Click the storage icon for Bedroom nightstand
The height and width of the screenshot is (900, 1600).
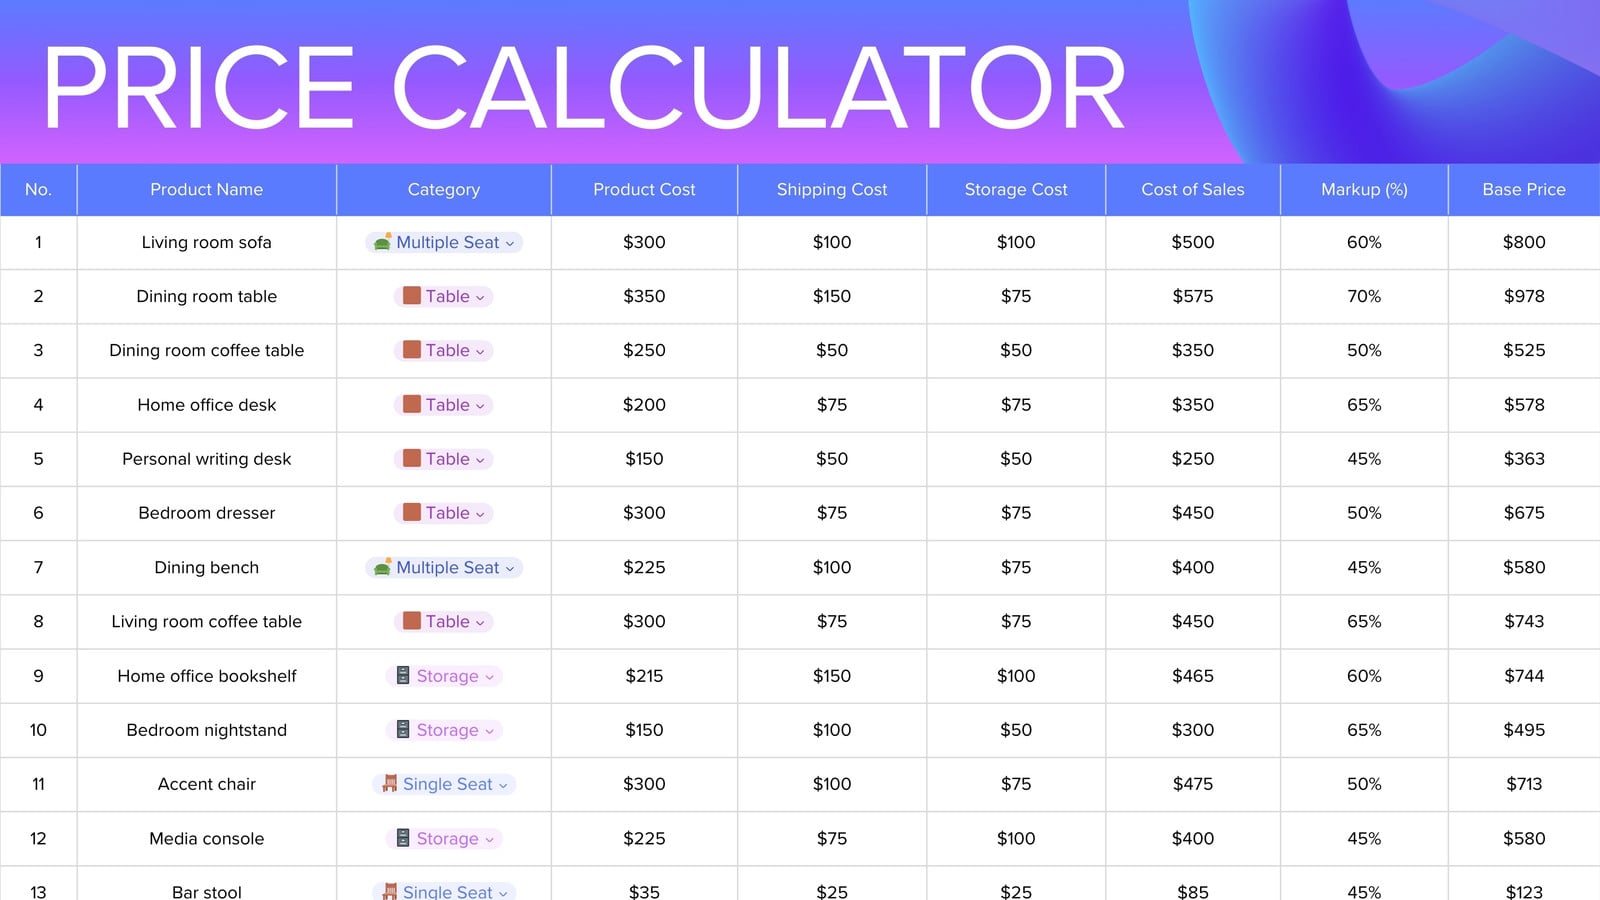tap(402, 730)
